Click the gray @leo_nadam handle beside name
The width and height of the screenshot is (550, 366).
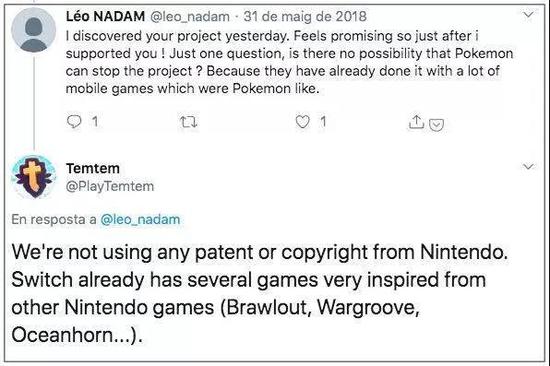click(x=190, y=16)
